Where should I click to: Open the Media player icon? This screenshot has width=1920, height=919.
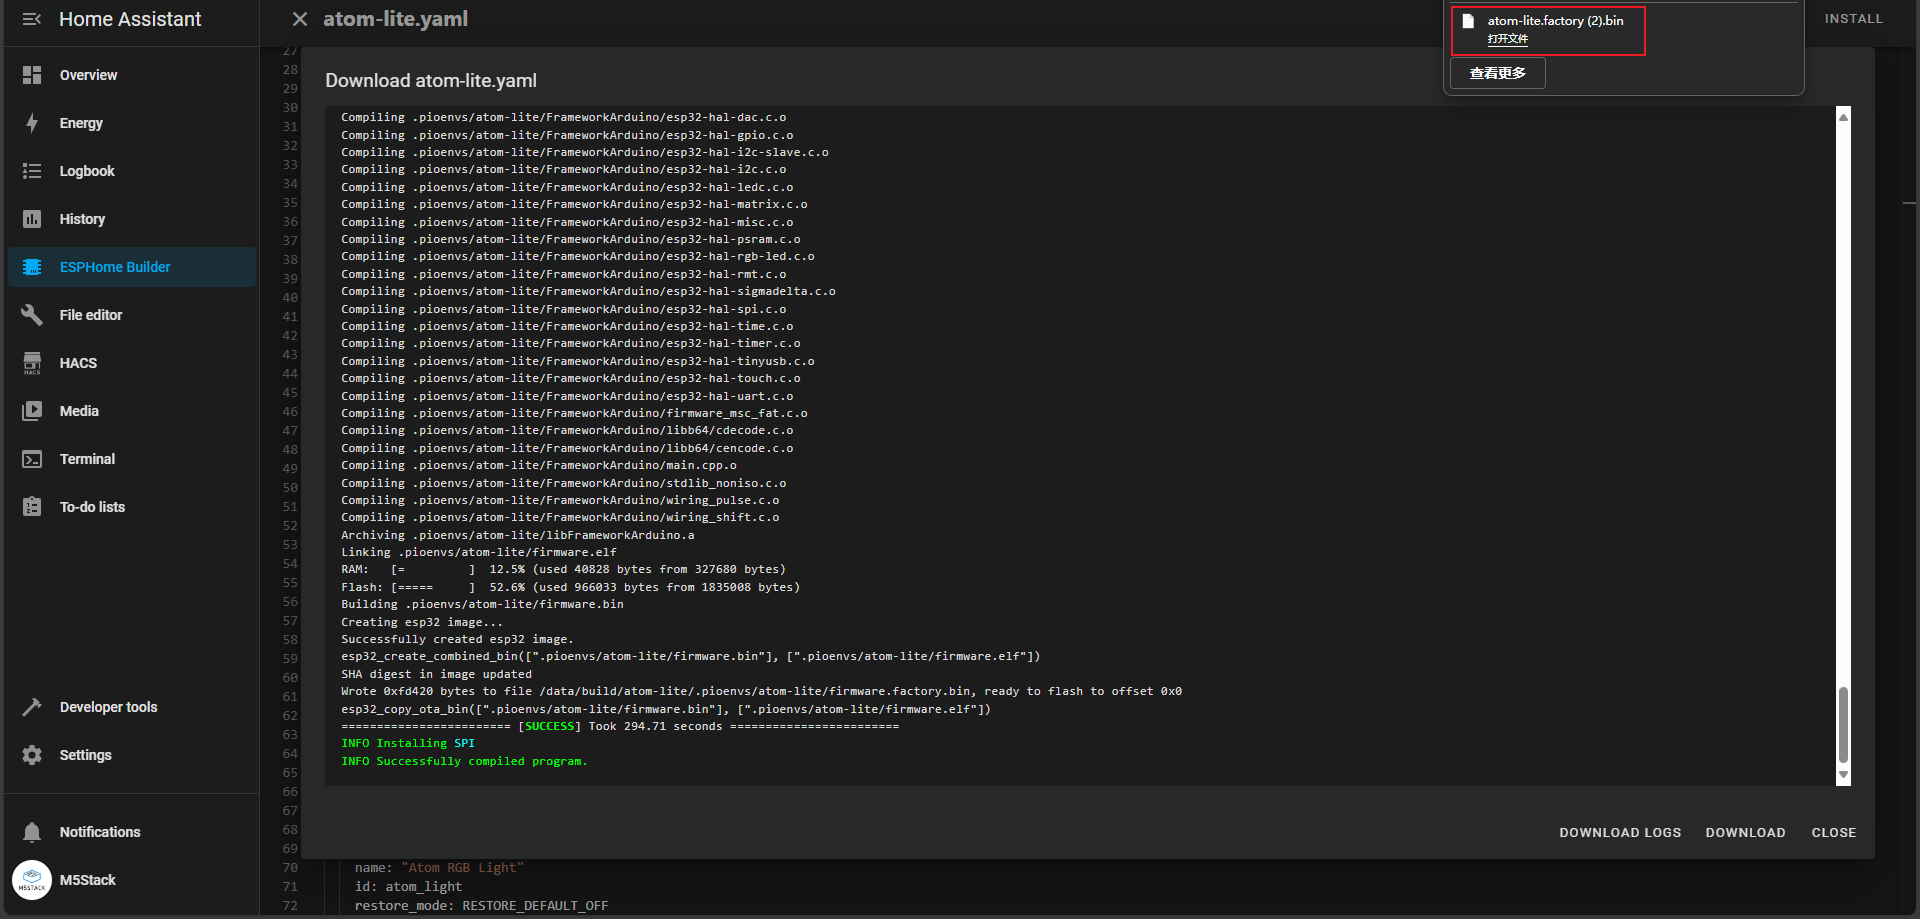(x=32, y=411)
